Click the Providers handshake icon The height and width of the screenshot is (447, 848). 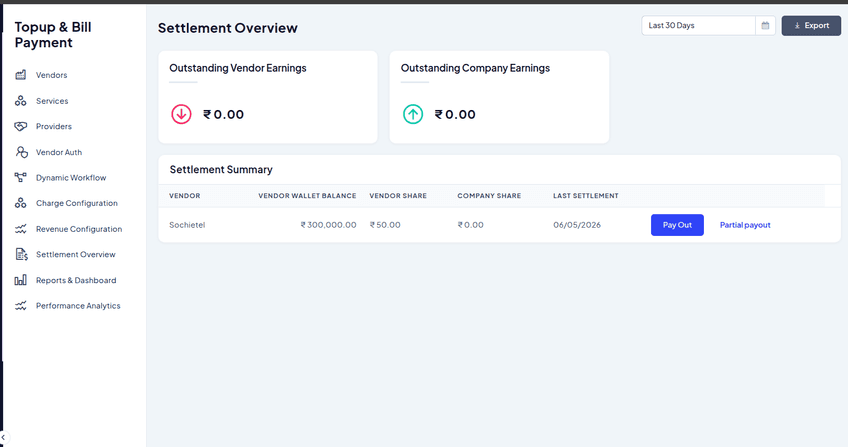point(21,126)
